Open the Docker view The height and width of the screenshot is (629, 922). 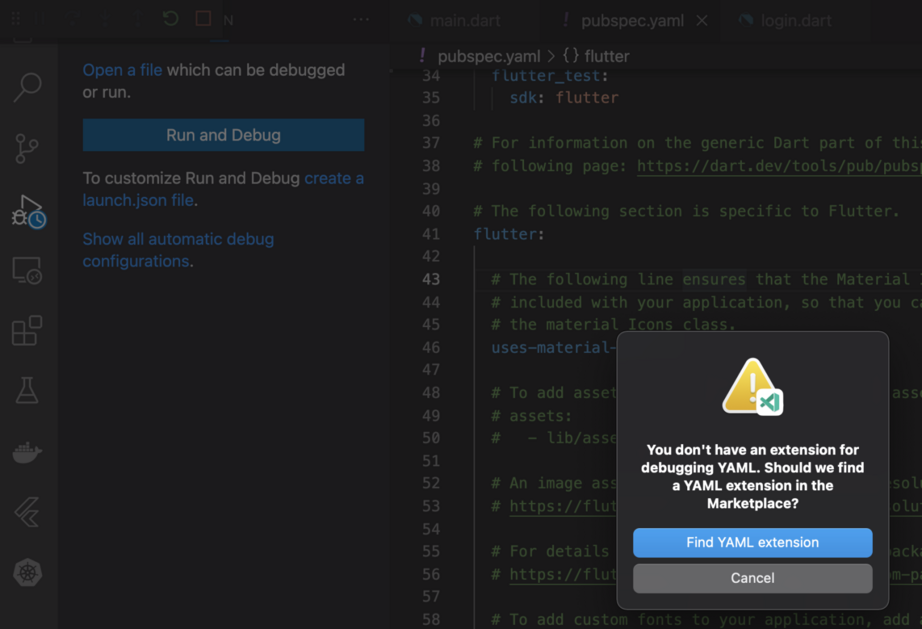click(x=27, y=452)
